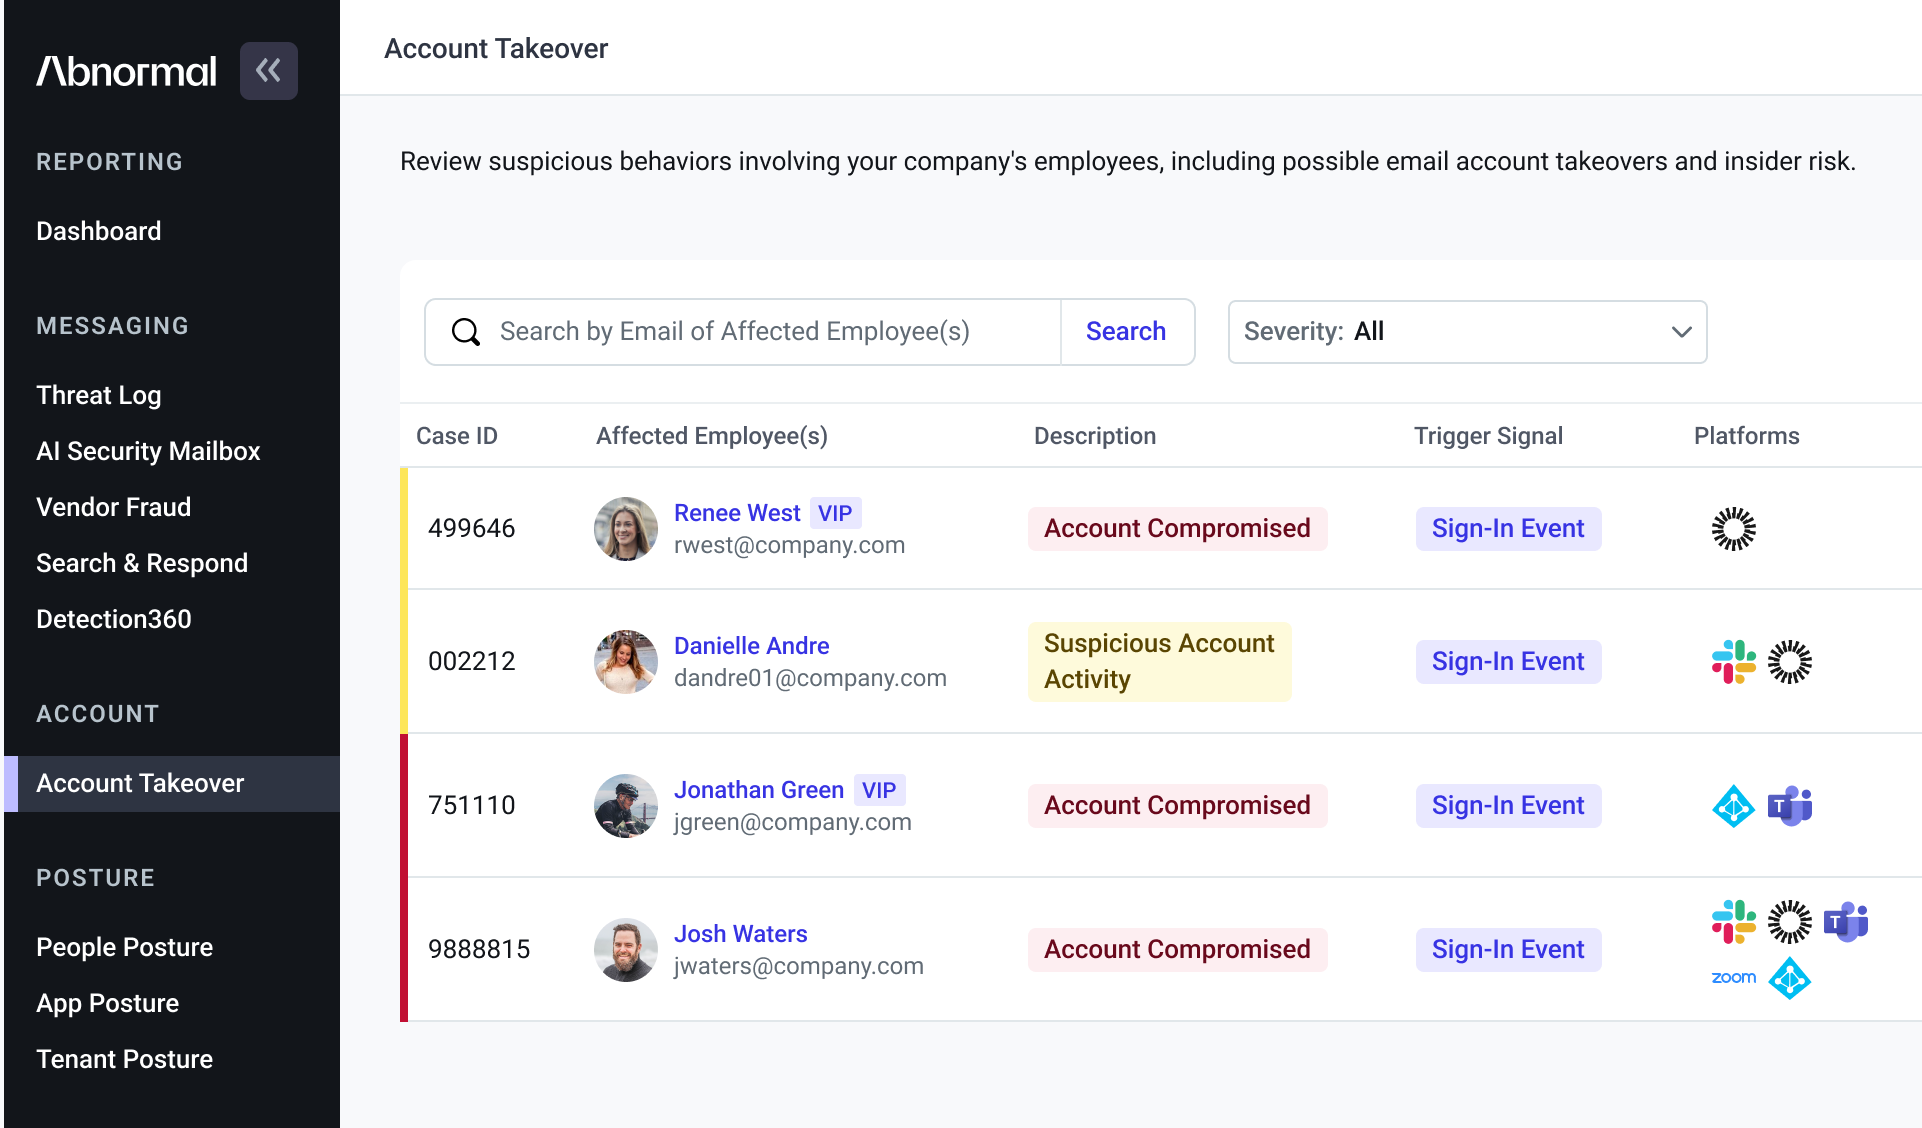The image size is (1922, 1128).
Task: Click Teams icon in Jonathan Green row
Action: pos(1789,806)
